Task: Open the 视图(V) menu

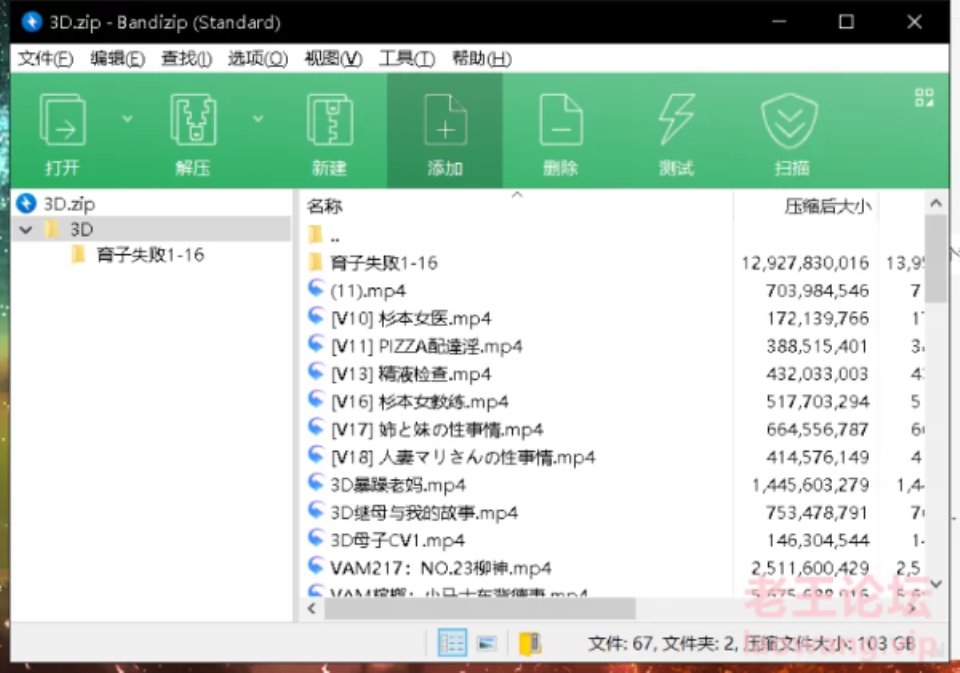Action: point(333,59)
